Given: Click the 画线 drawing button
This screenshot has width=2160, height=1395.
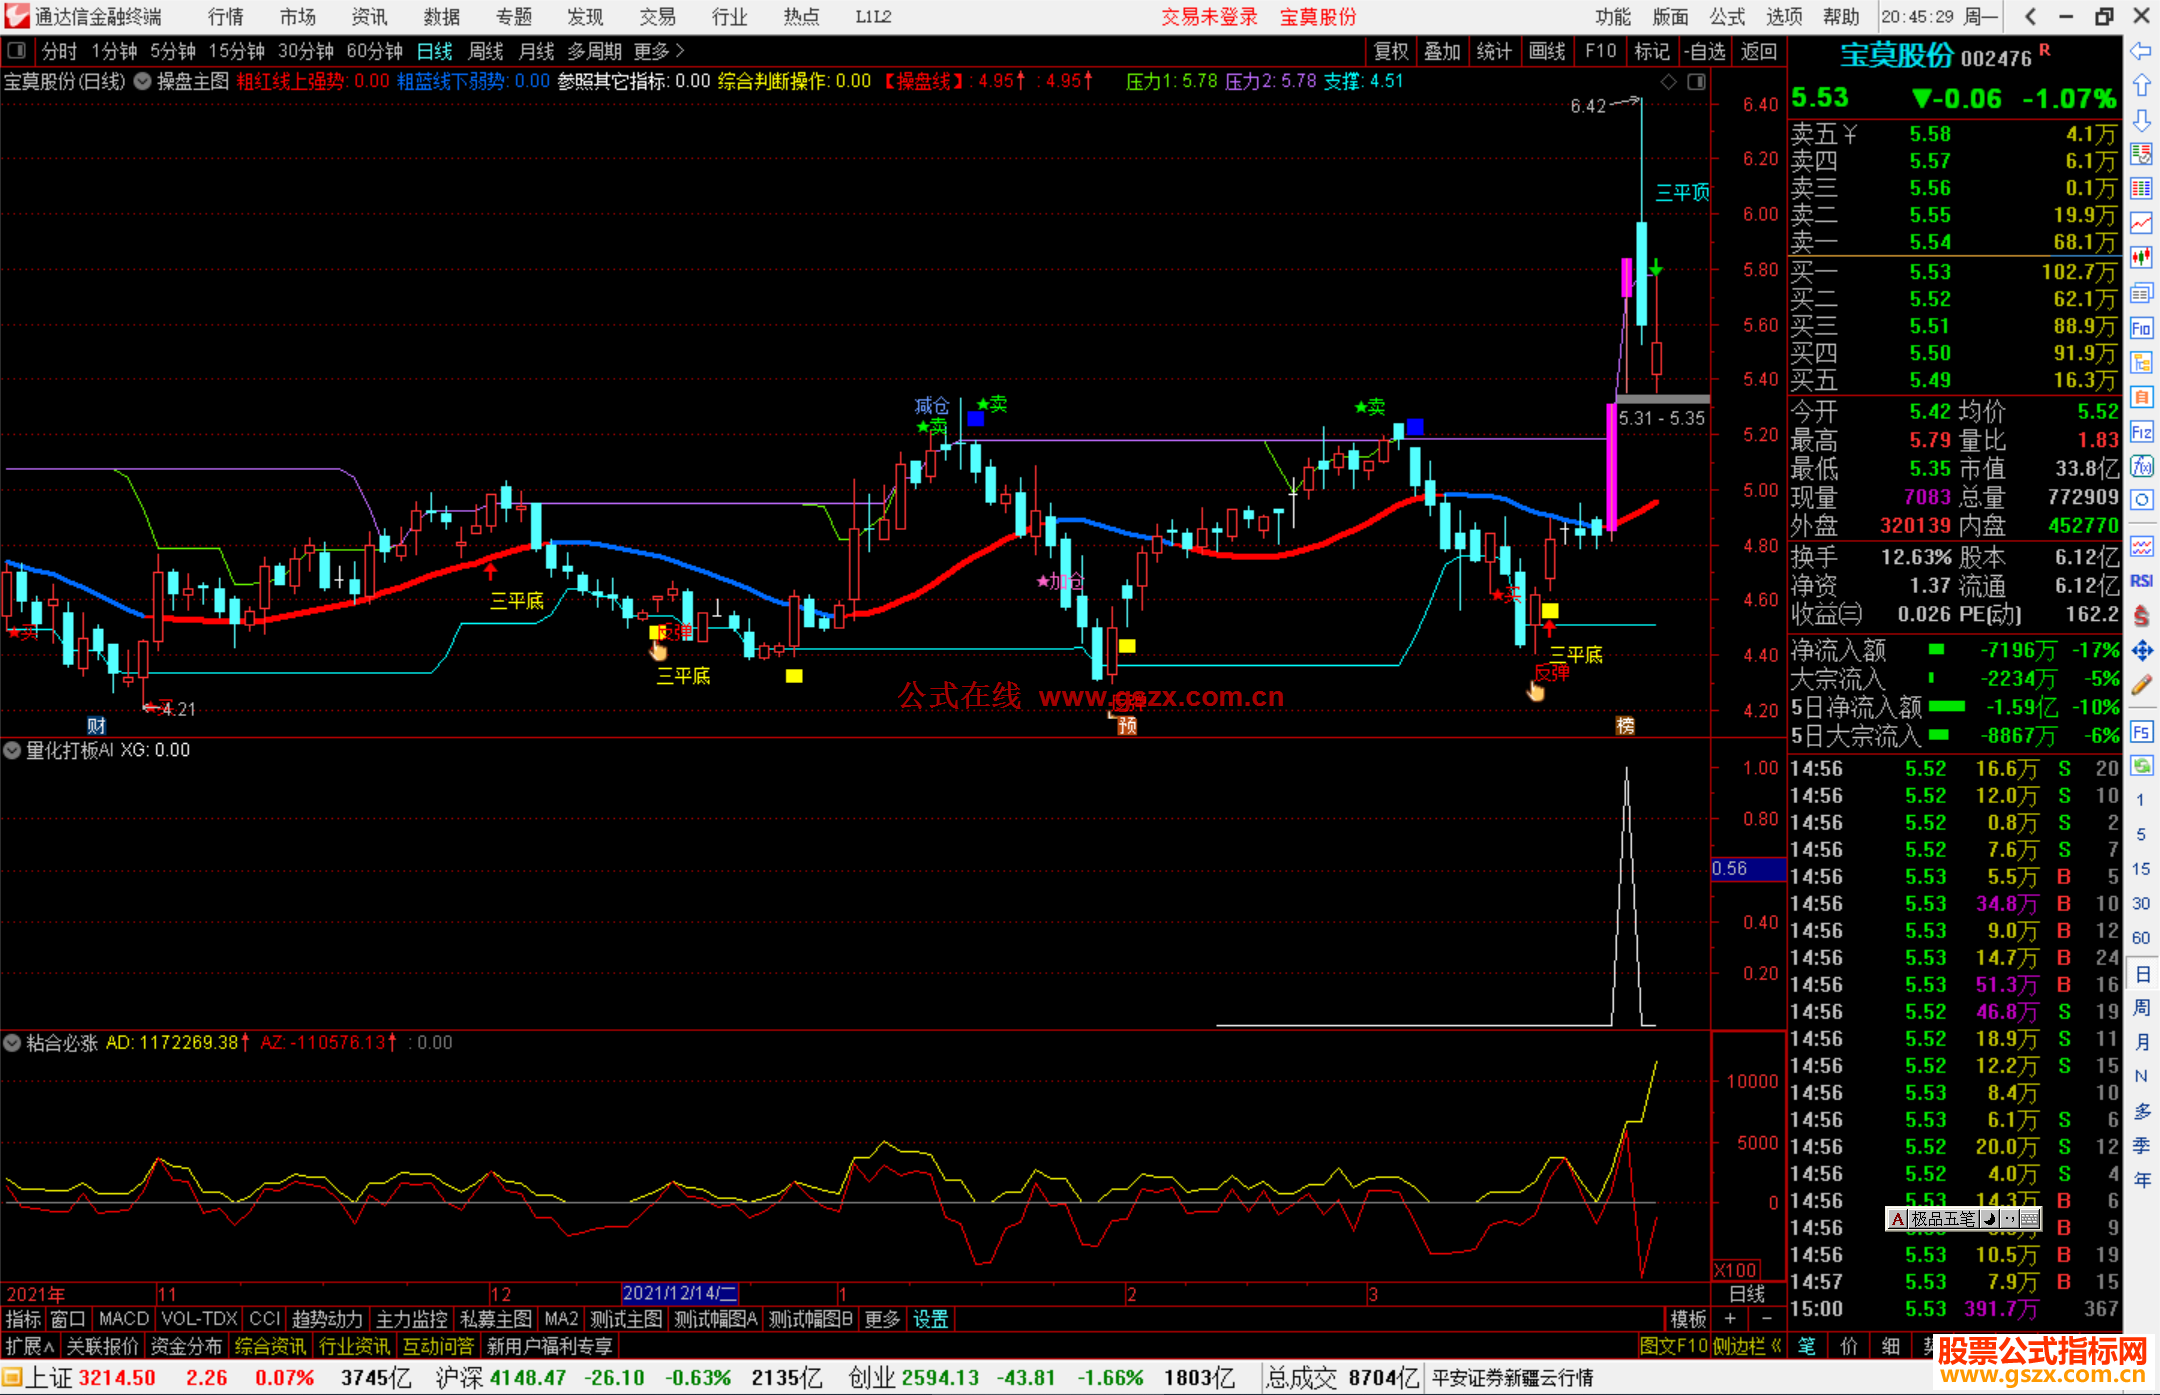Looking at the screenshot, I should click(x=1546, y=51).
